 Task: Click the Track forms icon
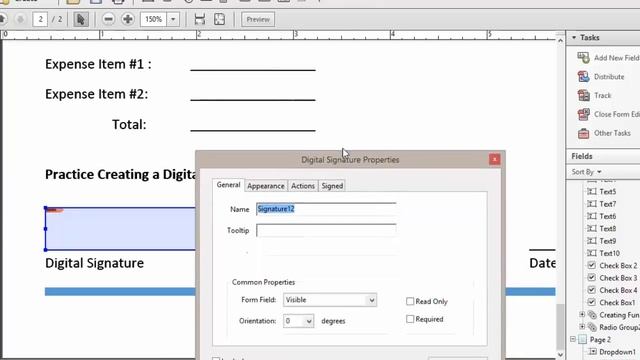click(x=584, y=95)
